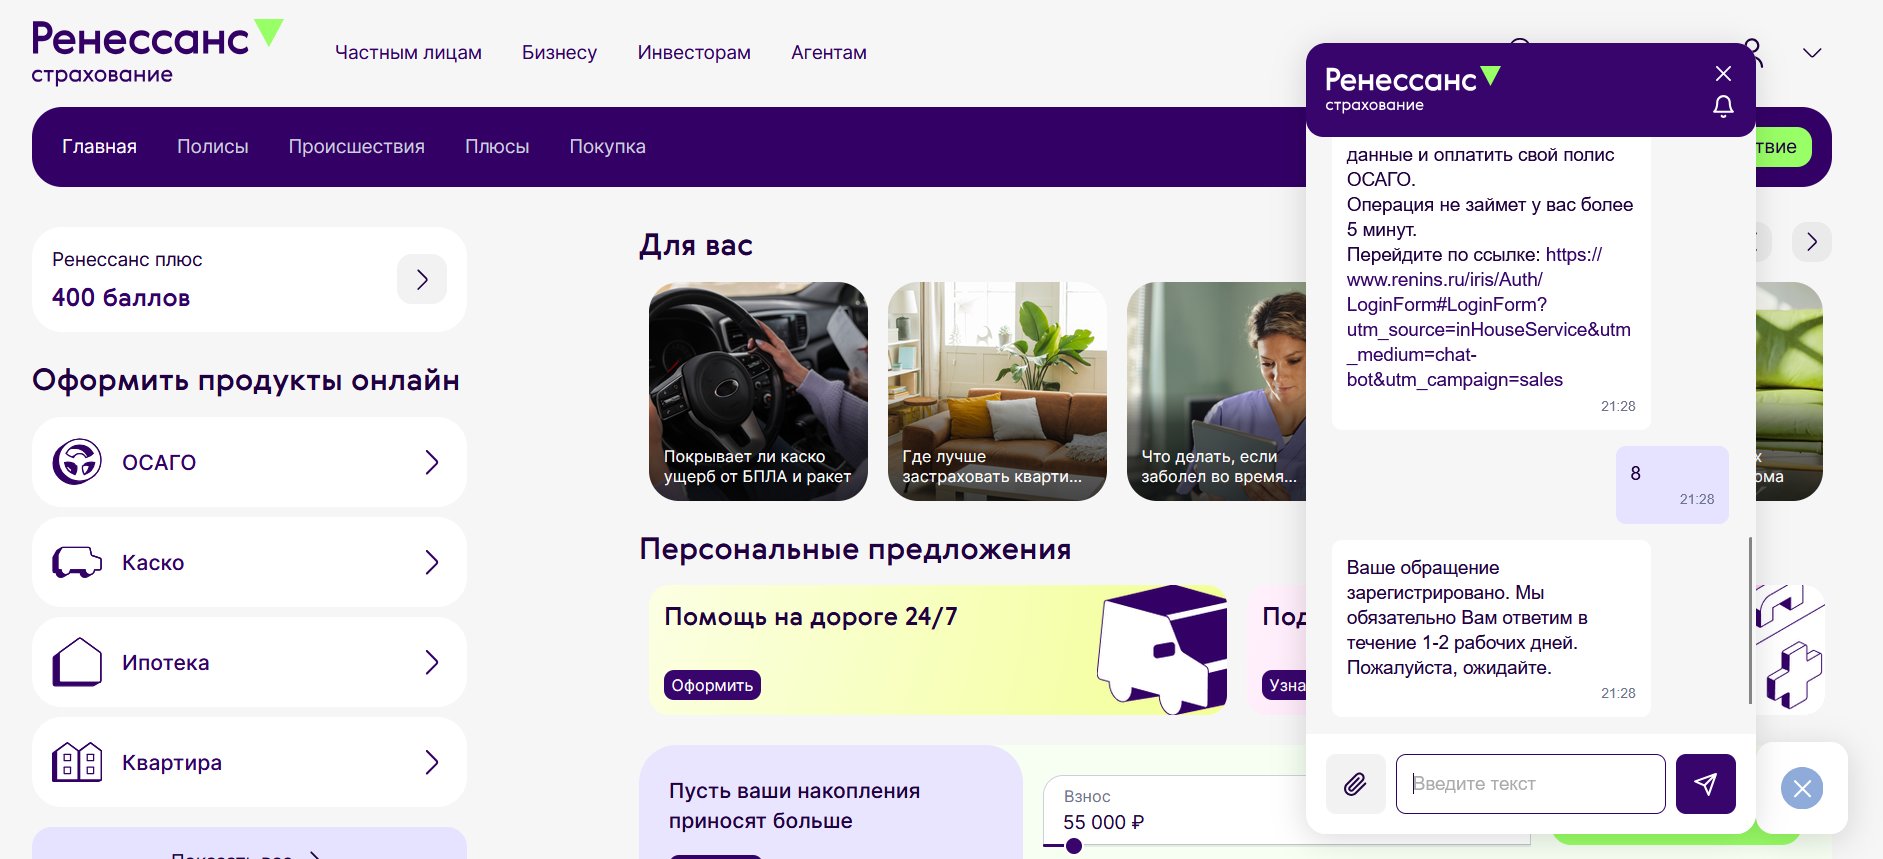The image size is (1883, 859).
Task: Click the chat notification bell icon
Action: [1723, 106]
